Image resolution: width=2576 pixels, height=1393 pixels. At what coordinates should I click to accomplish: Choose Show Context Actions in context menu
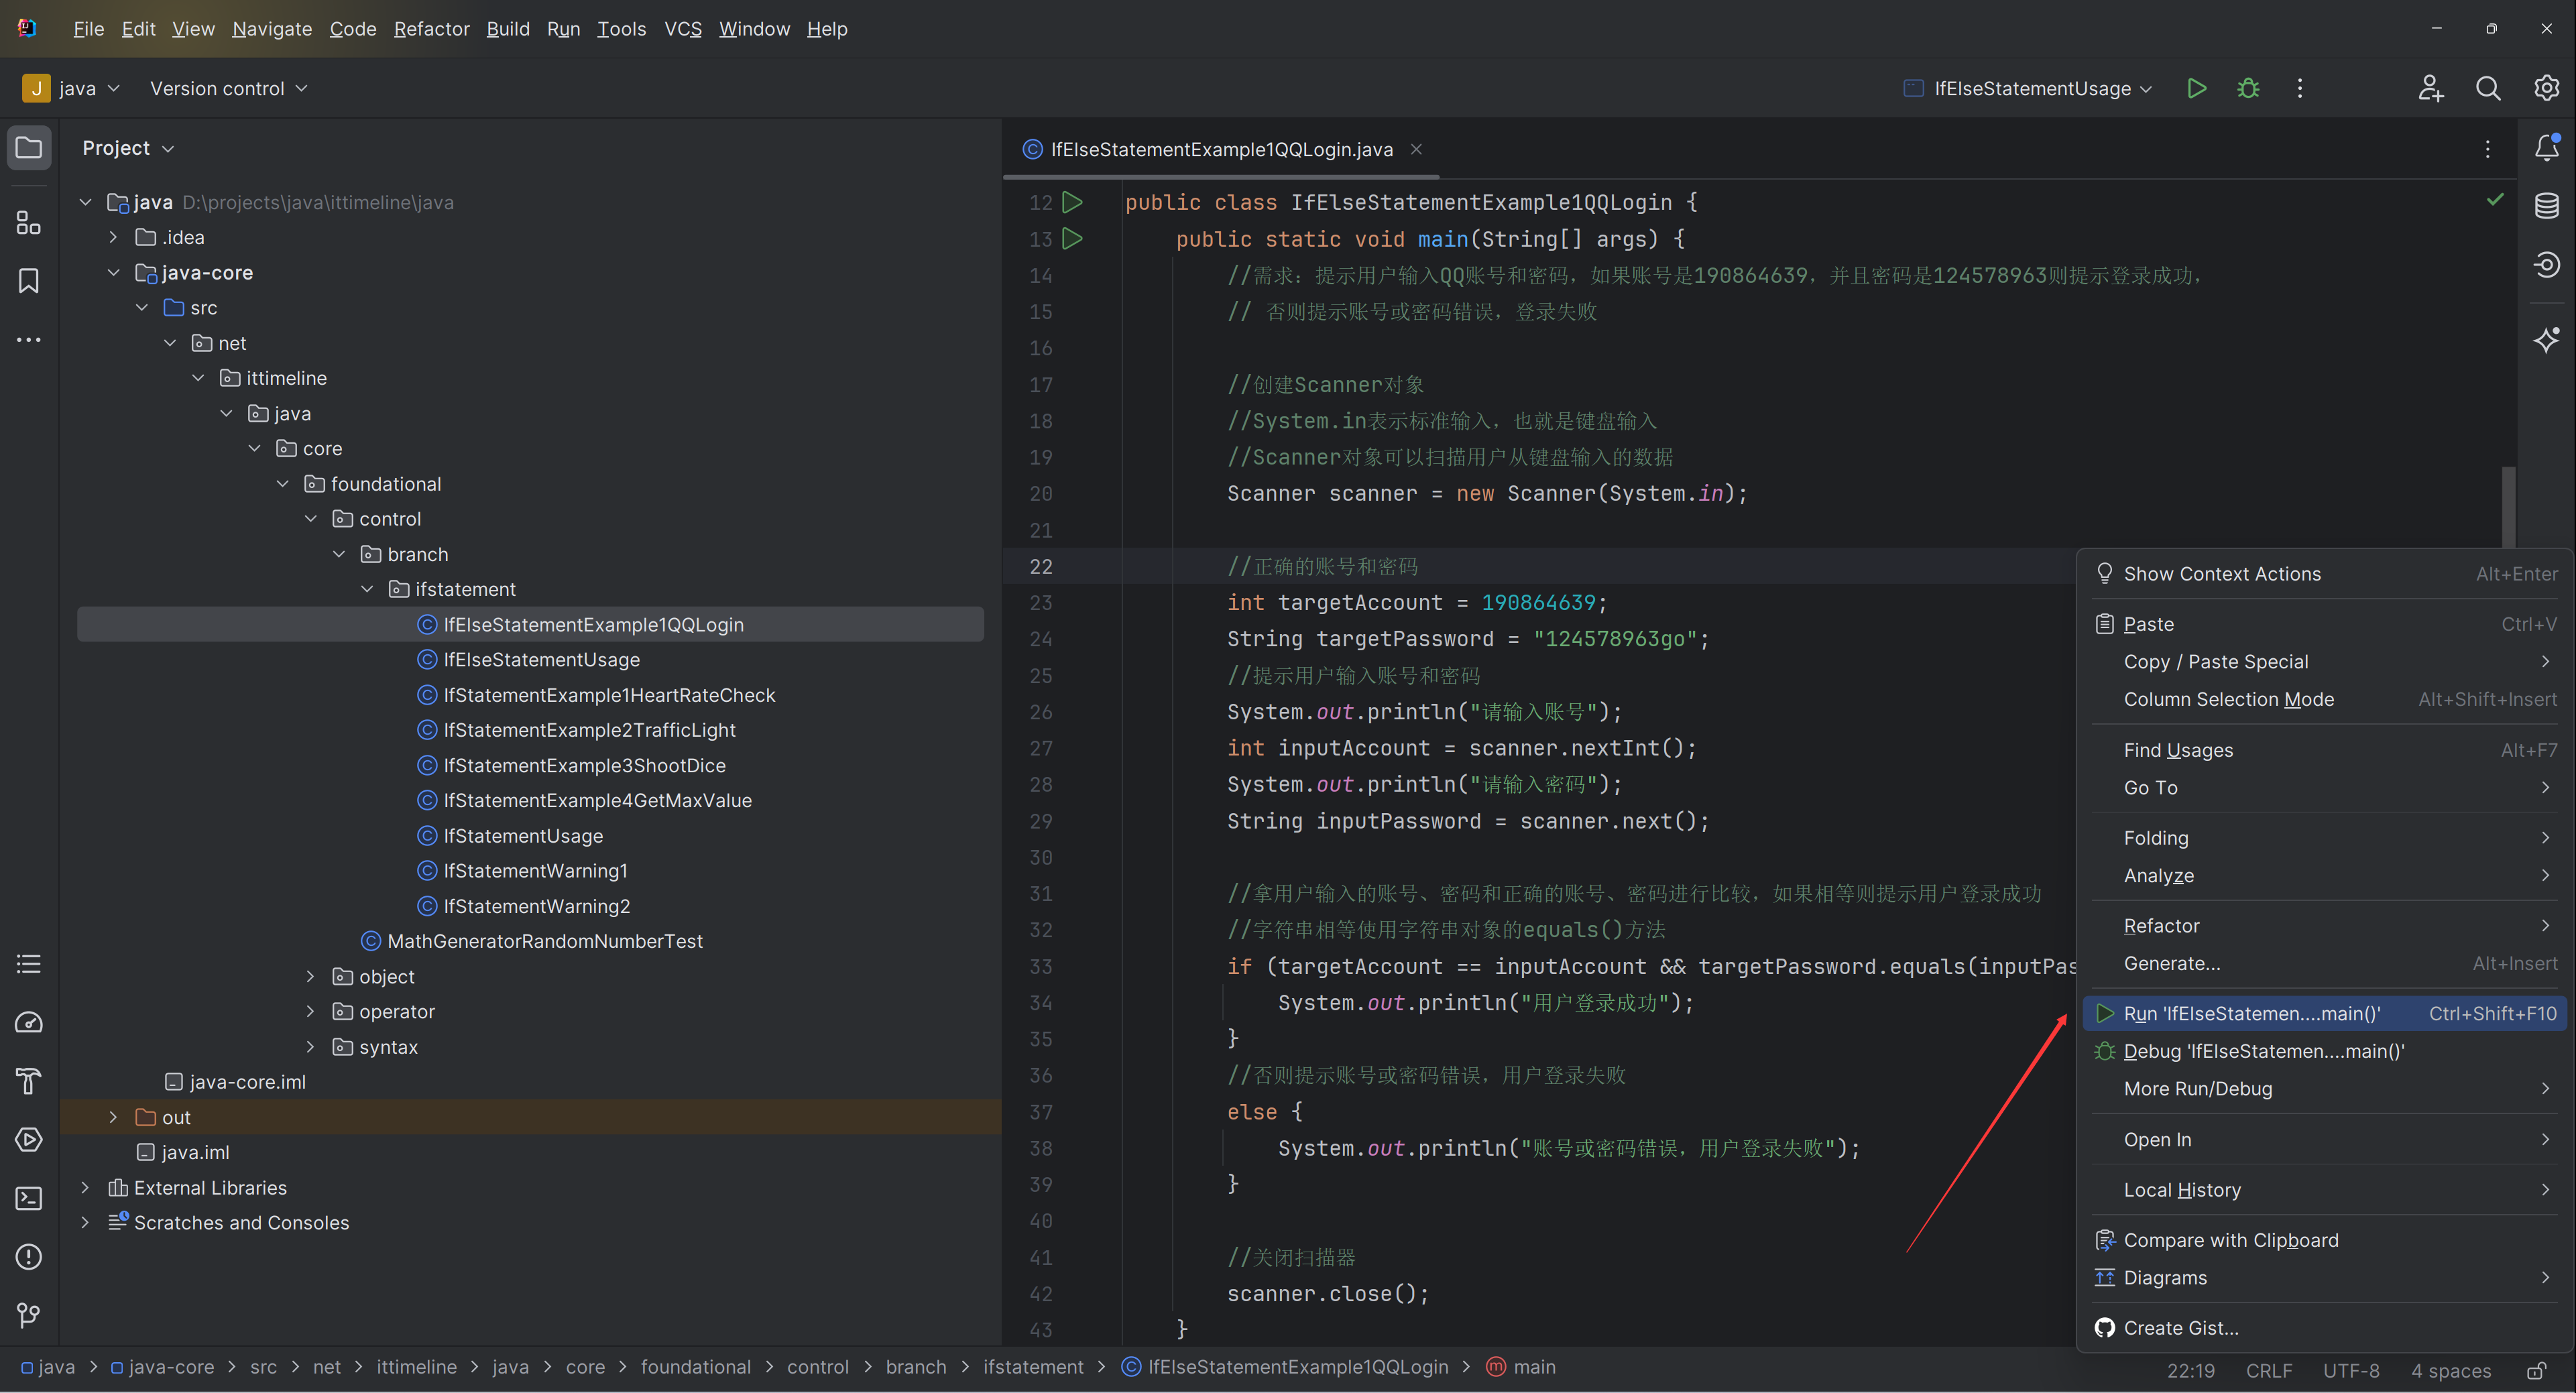point(2324,574)
